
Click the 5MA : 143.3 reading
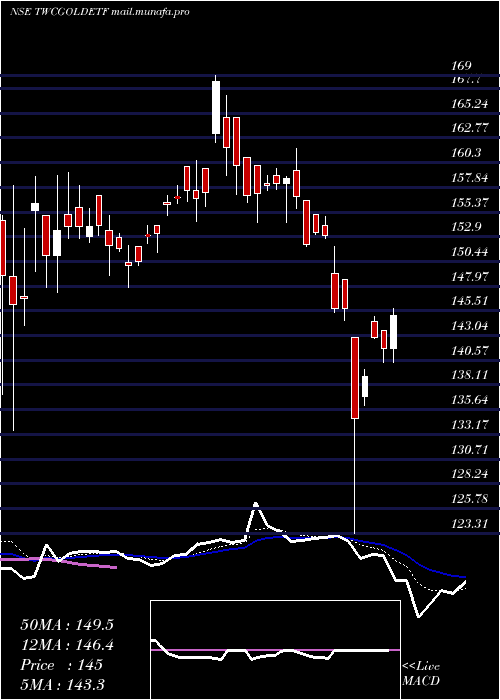(x=62, y=684)
